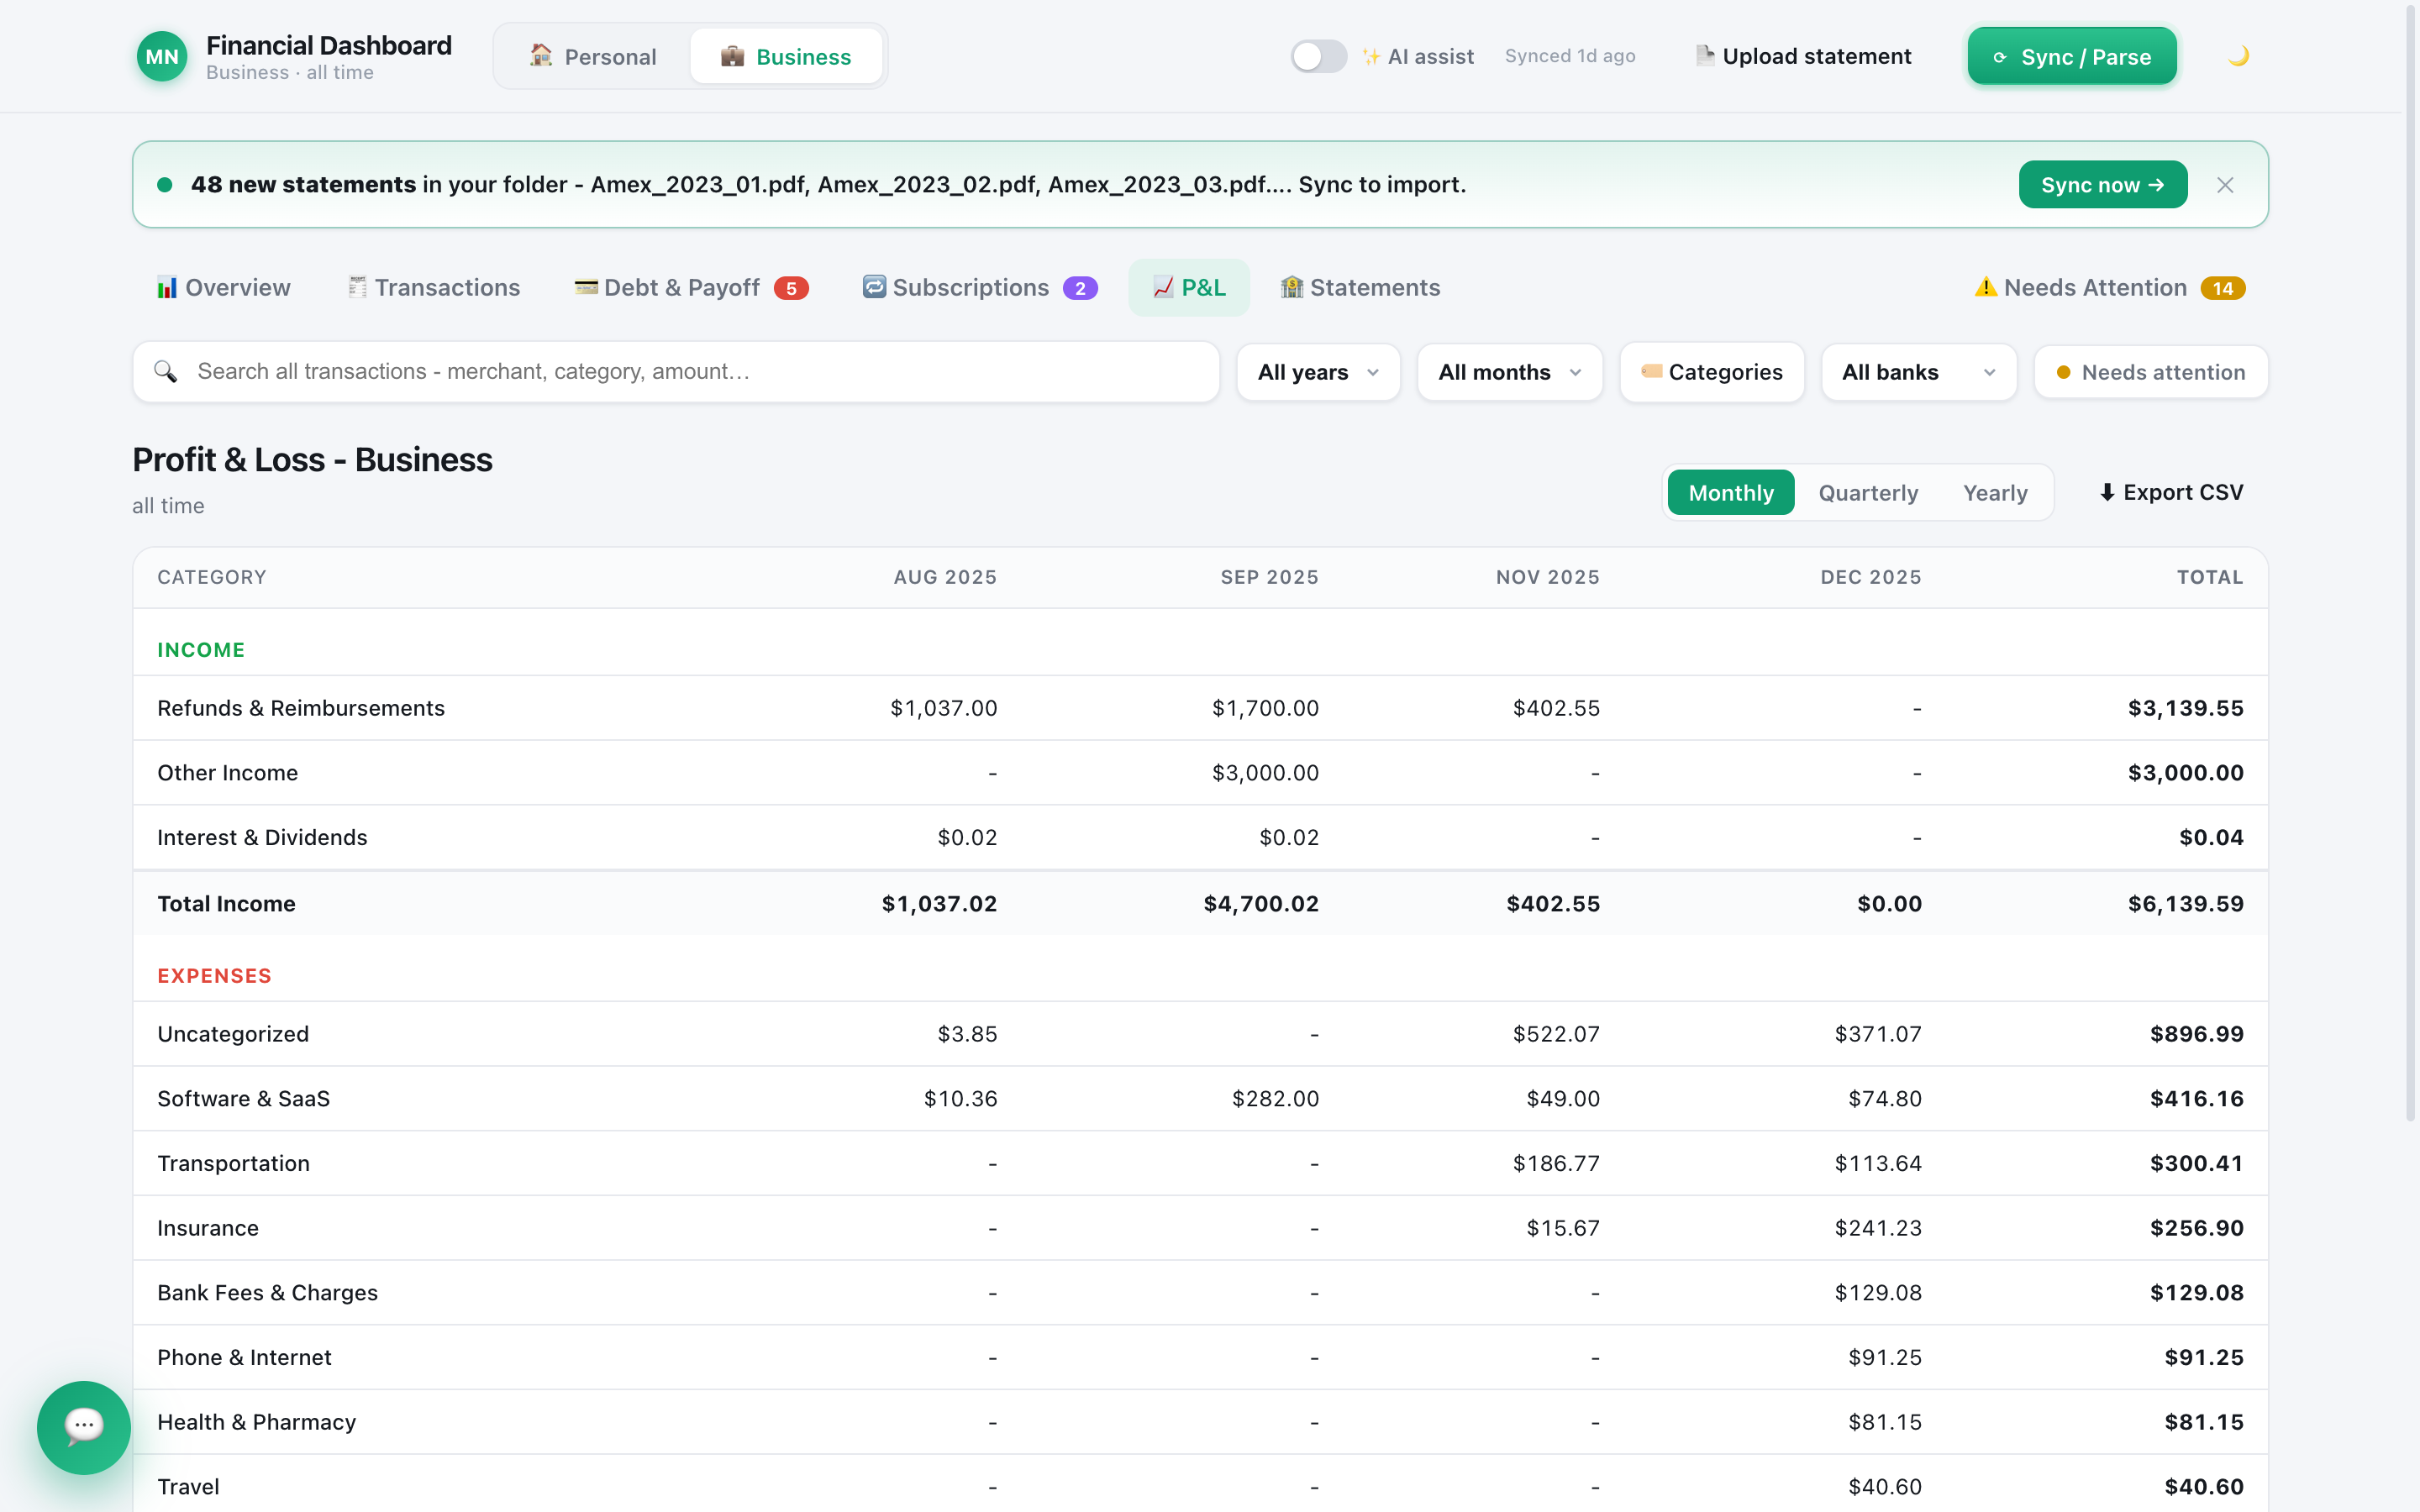Click the Categories tag icon
The width and height of the screenshot is (2420, 1512).
1651,371
